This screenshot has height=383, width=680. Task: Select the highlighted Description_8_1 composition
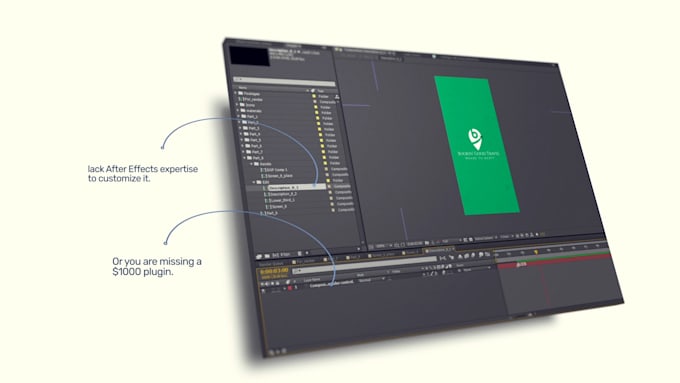295,188
